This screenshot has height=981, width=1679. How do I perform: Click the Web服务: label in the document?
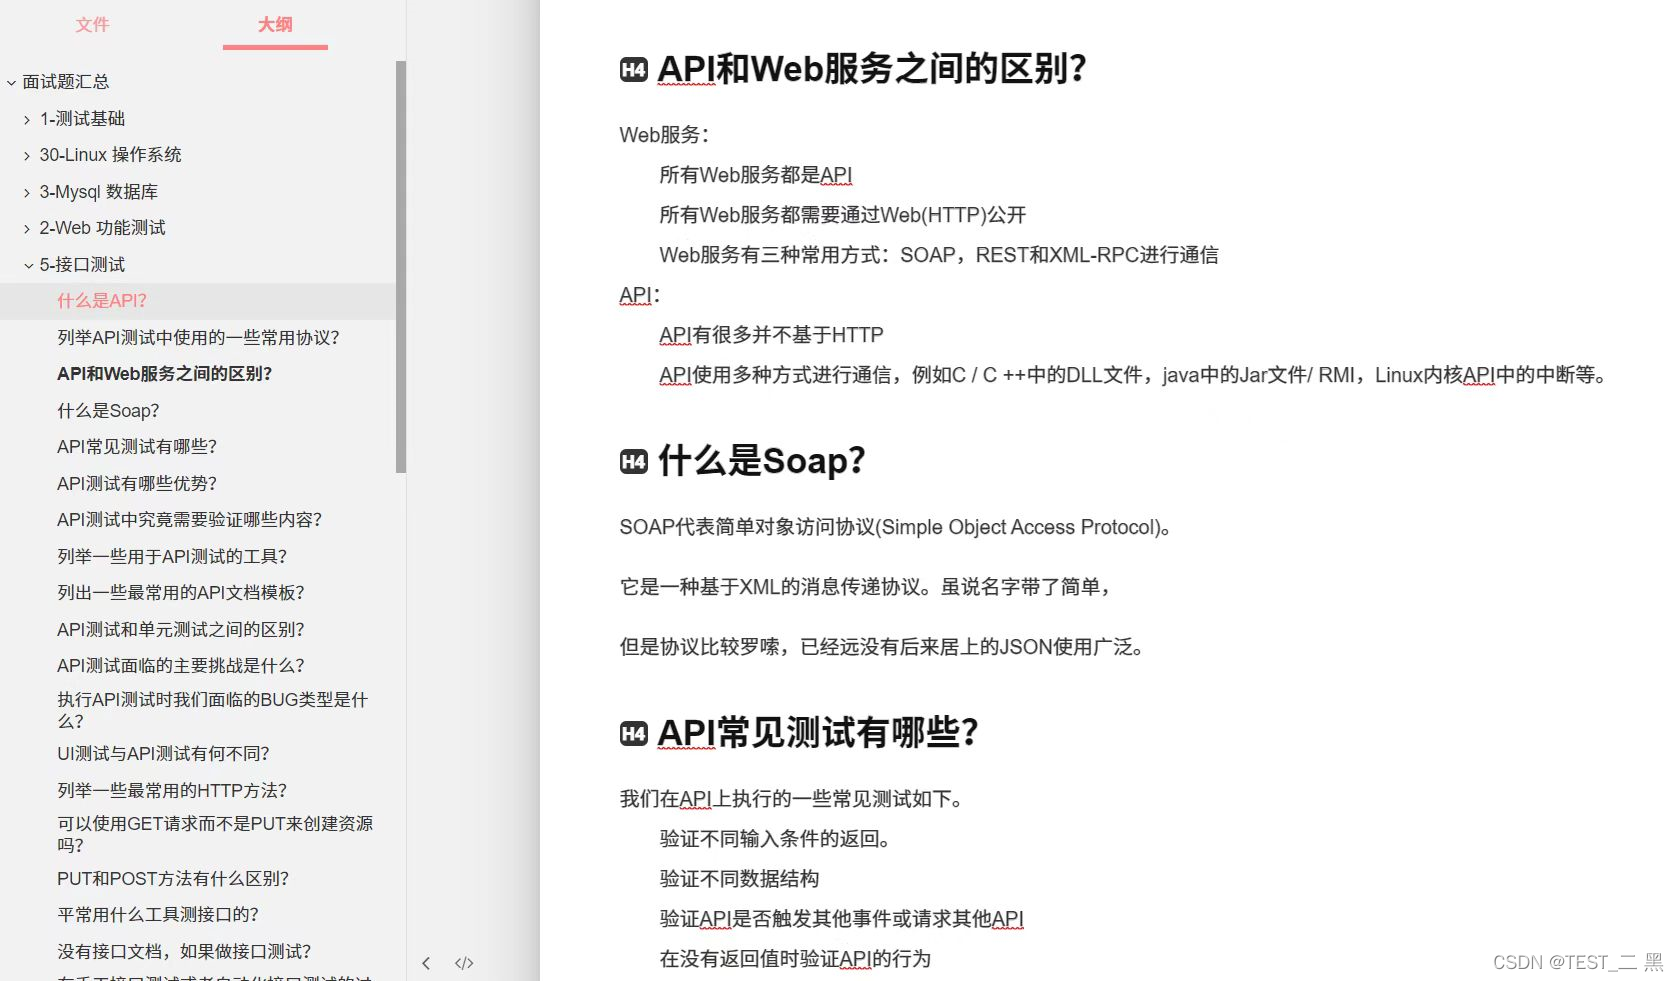click(x=664, y=135)
